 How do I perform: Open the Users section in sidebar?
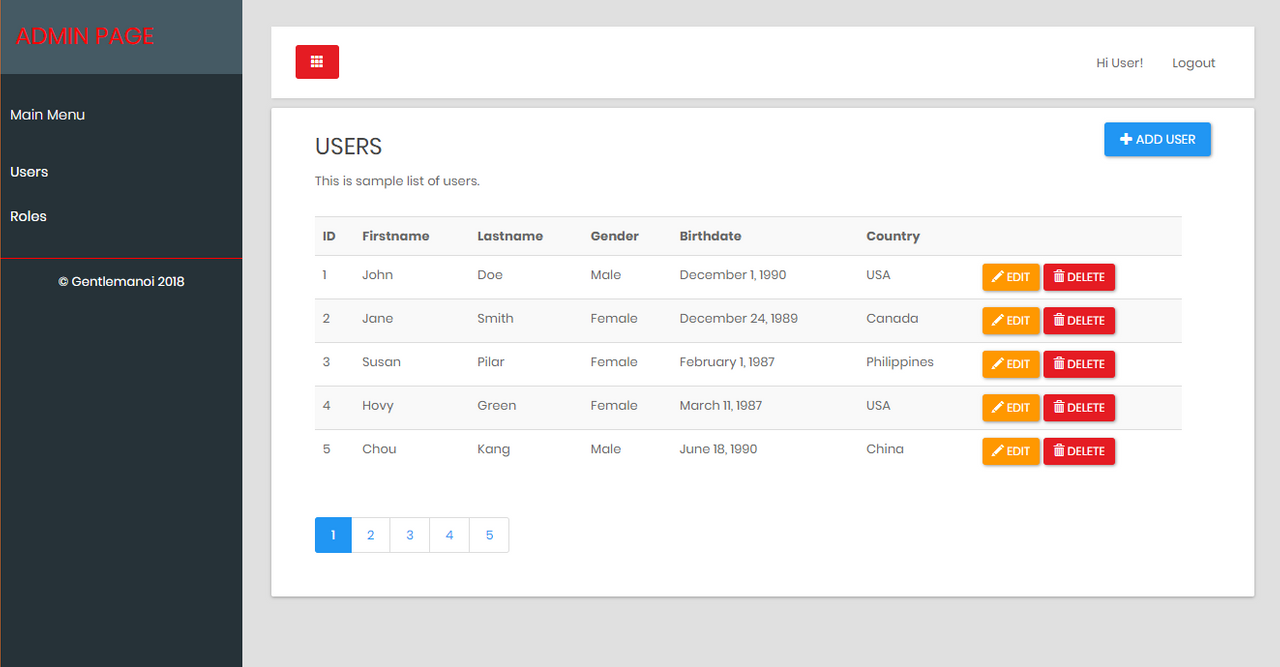29,171
